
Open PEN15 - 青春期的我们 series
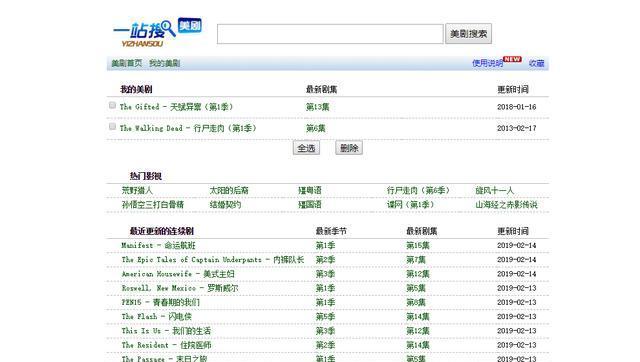click(160, 303)
